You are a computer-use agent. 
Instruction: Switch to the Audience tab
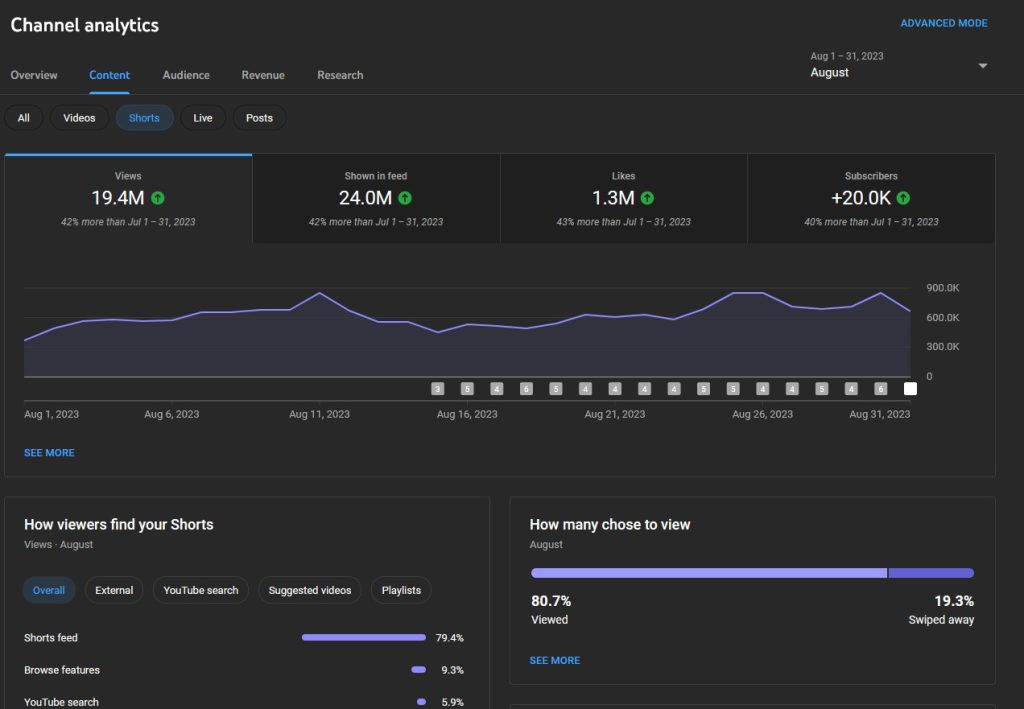click(x=186, y=75)
